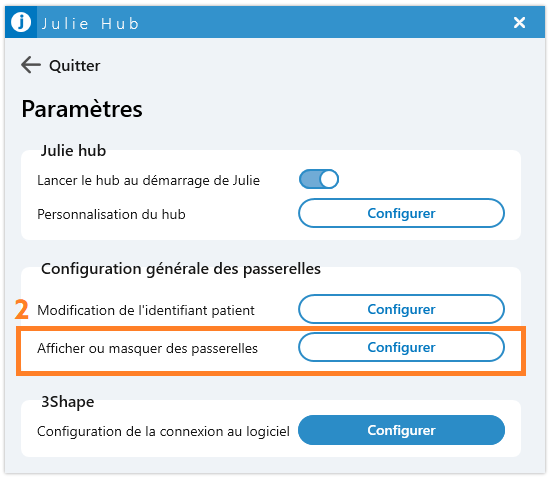The image size is (550, 481).
Task: Configure the patient identifier modification
Action: [x=401, y=309]
